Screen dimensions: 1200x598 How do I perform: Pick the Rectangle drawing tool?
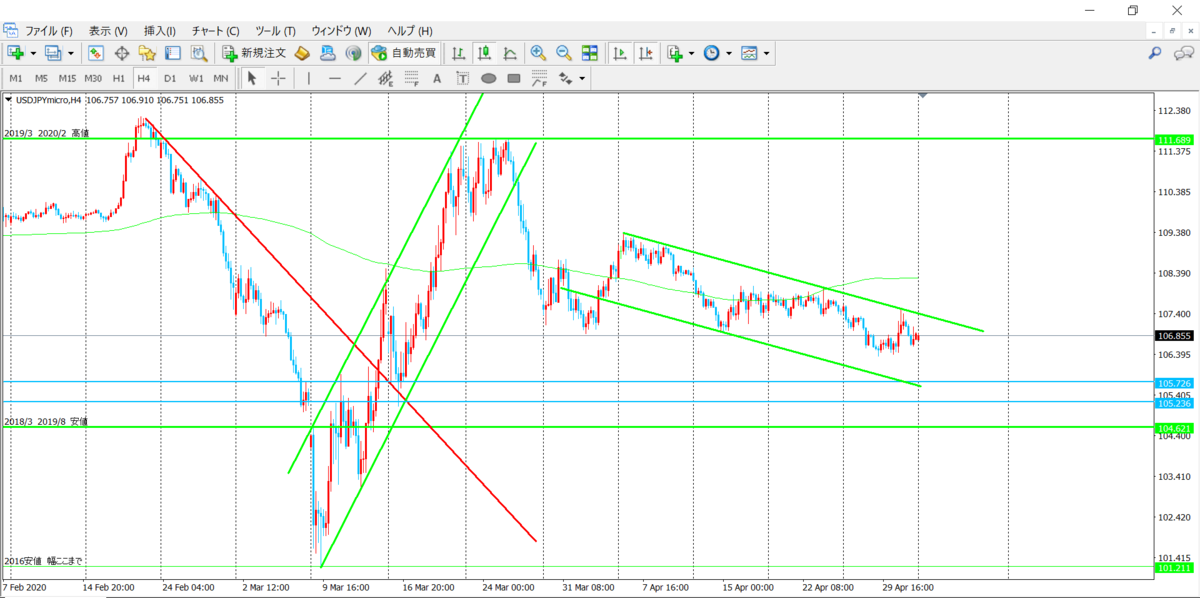coord(514,78)
